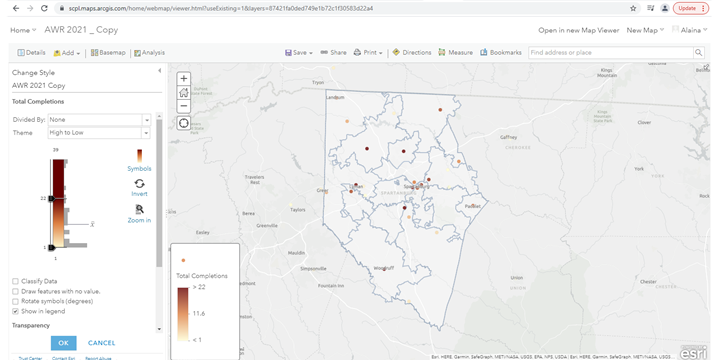Bookmark this page with star icon
Screen dimensions: 712x360
point(633,8)
